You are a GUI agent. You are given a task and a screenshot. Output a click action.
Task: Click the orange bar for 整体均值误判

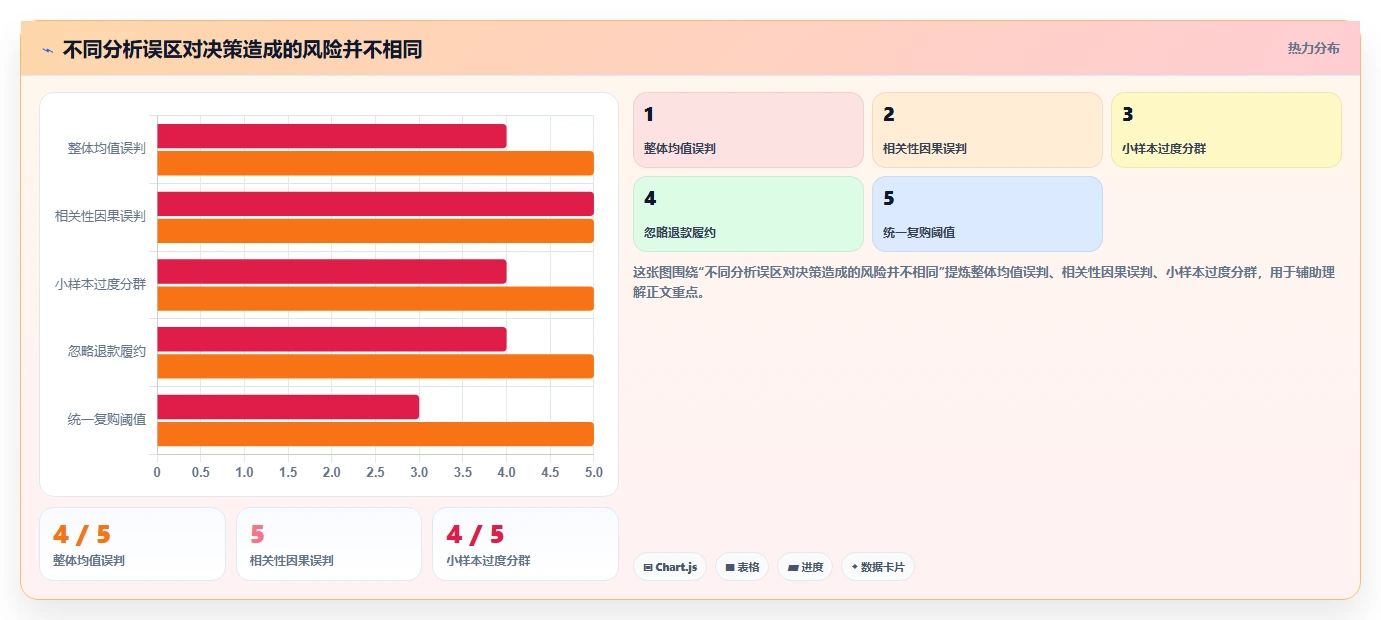375,163
